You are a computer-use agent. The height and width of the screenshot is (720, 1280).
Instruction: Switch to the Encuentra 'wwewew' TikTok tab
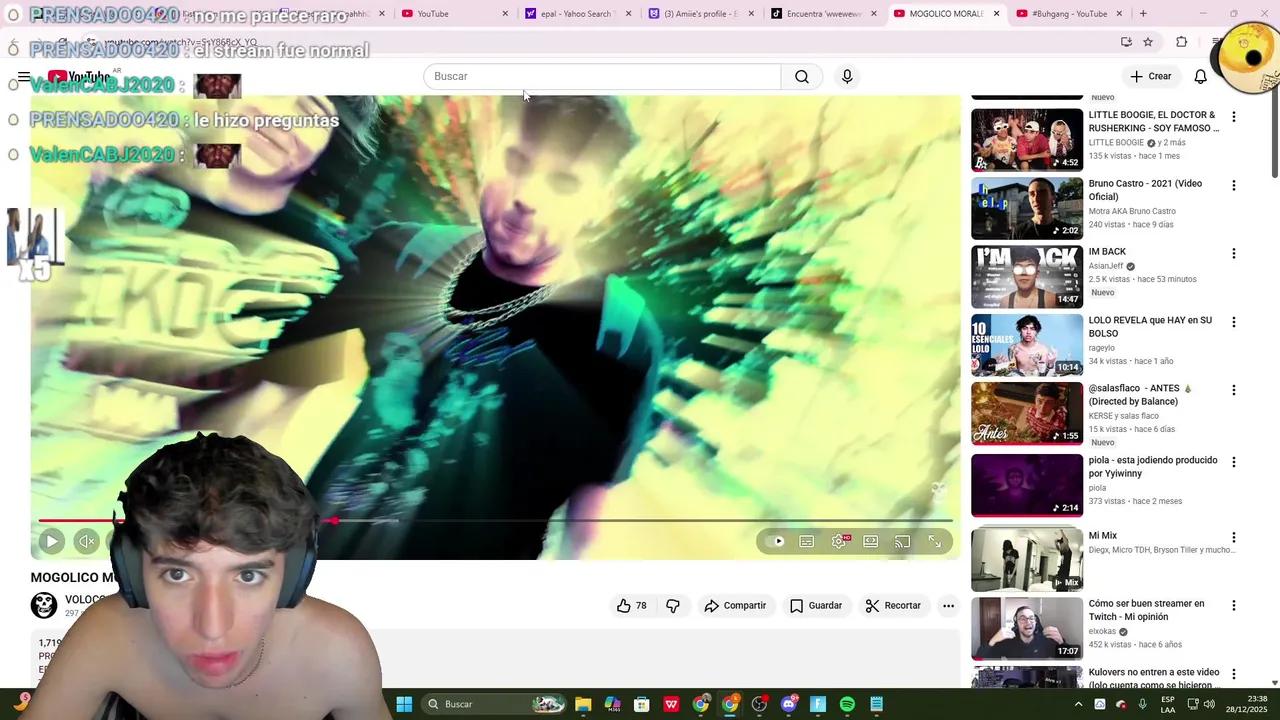click(823, 14)
